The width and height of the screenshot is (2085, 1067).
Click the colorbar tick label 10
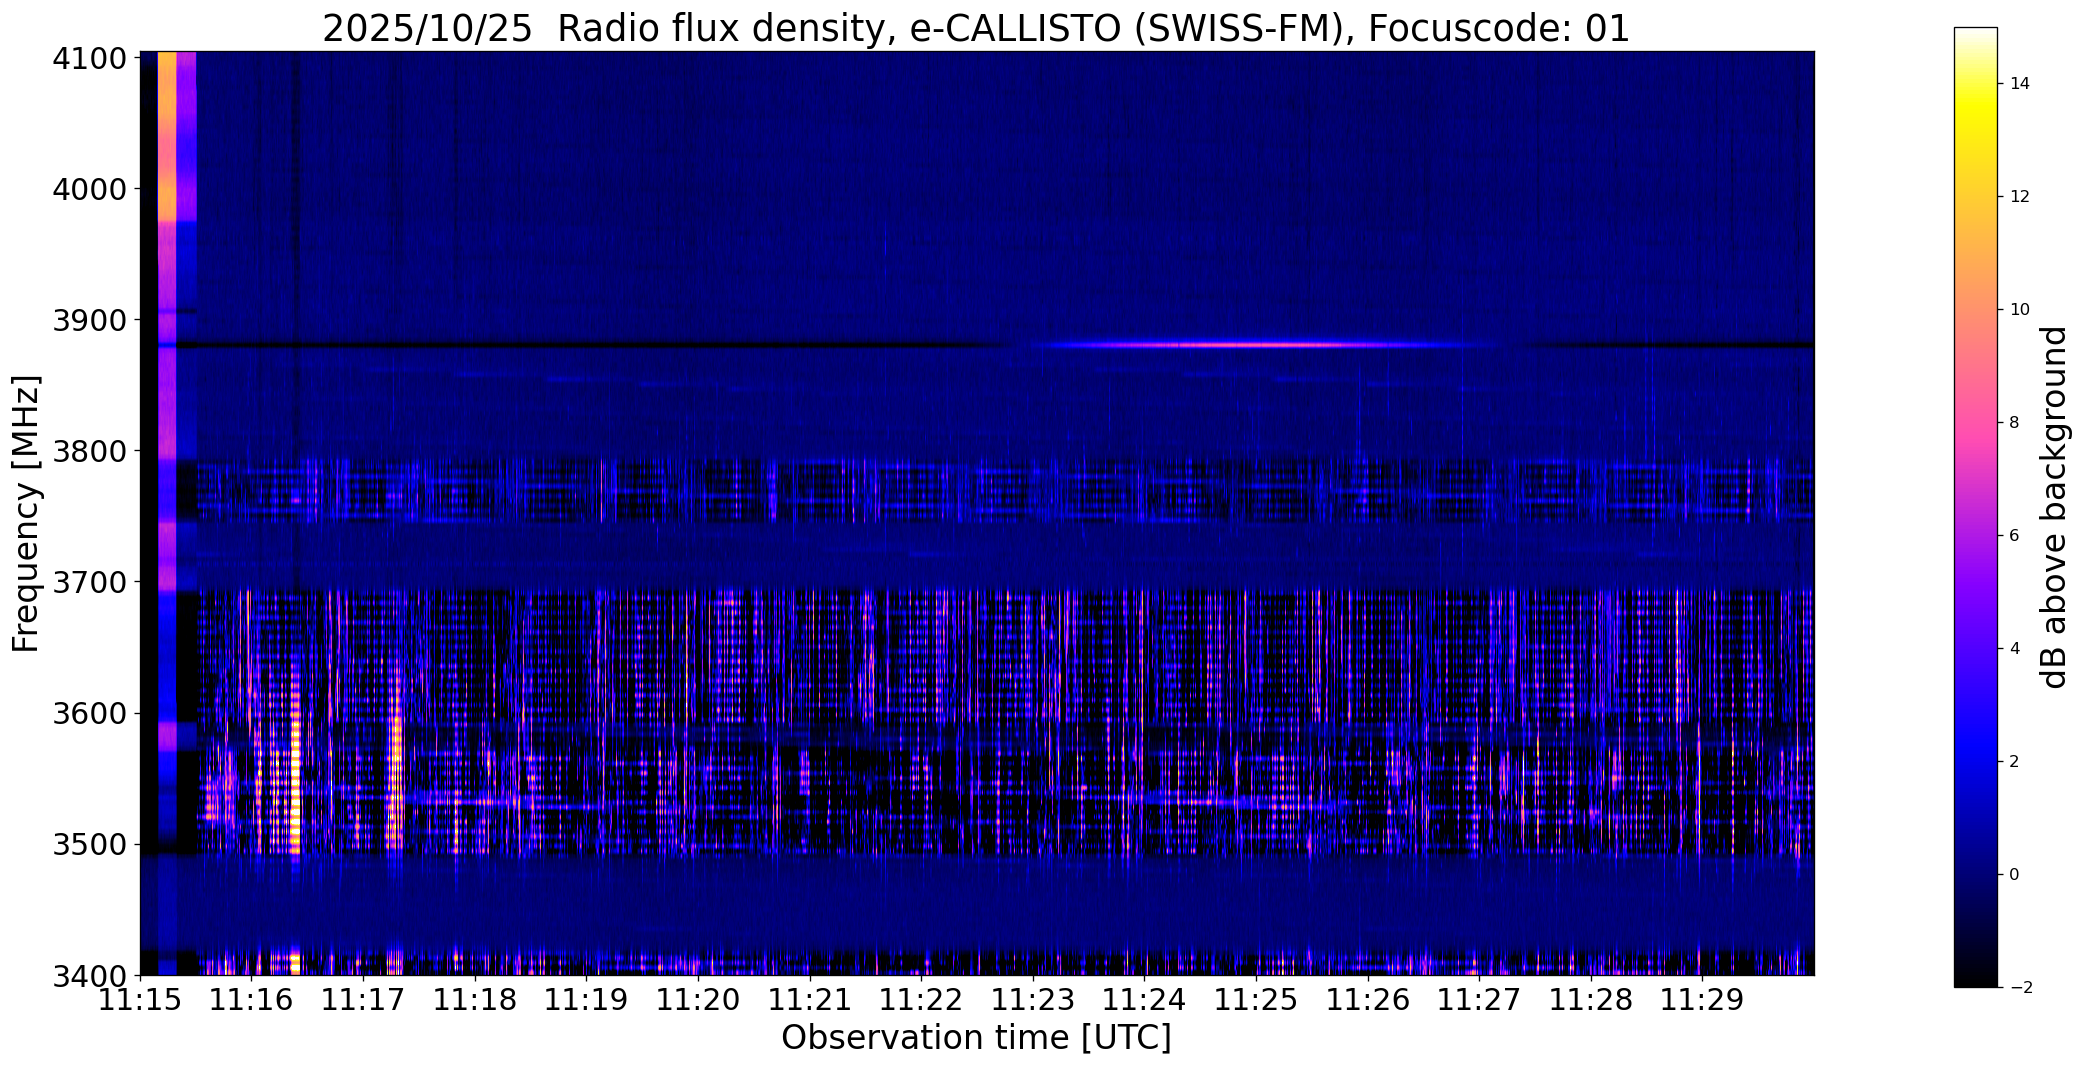coord(2020,310)
